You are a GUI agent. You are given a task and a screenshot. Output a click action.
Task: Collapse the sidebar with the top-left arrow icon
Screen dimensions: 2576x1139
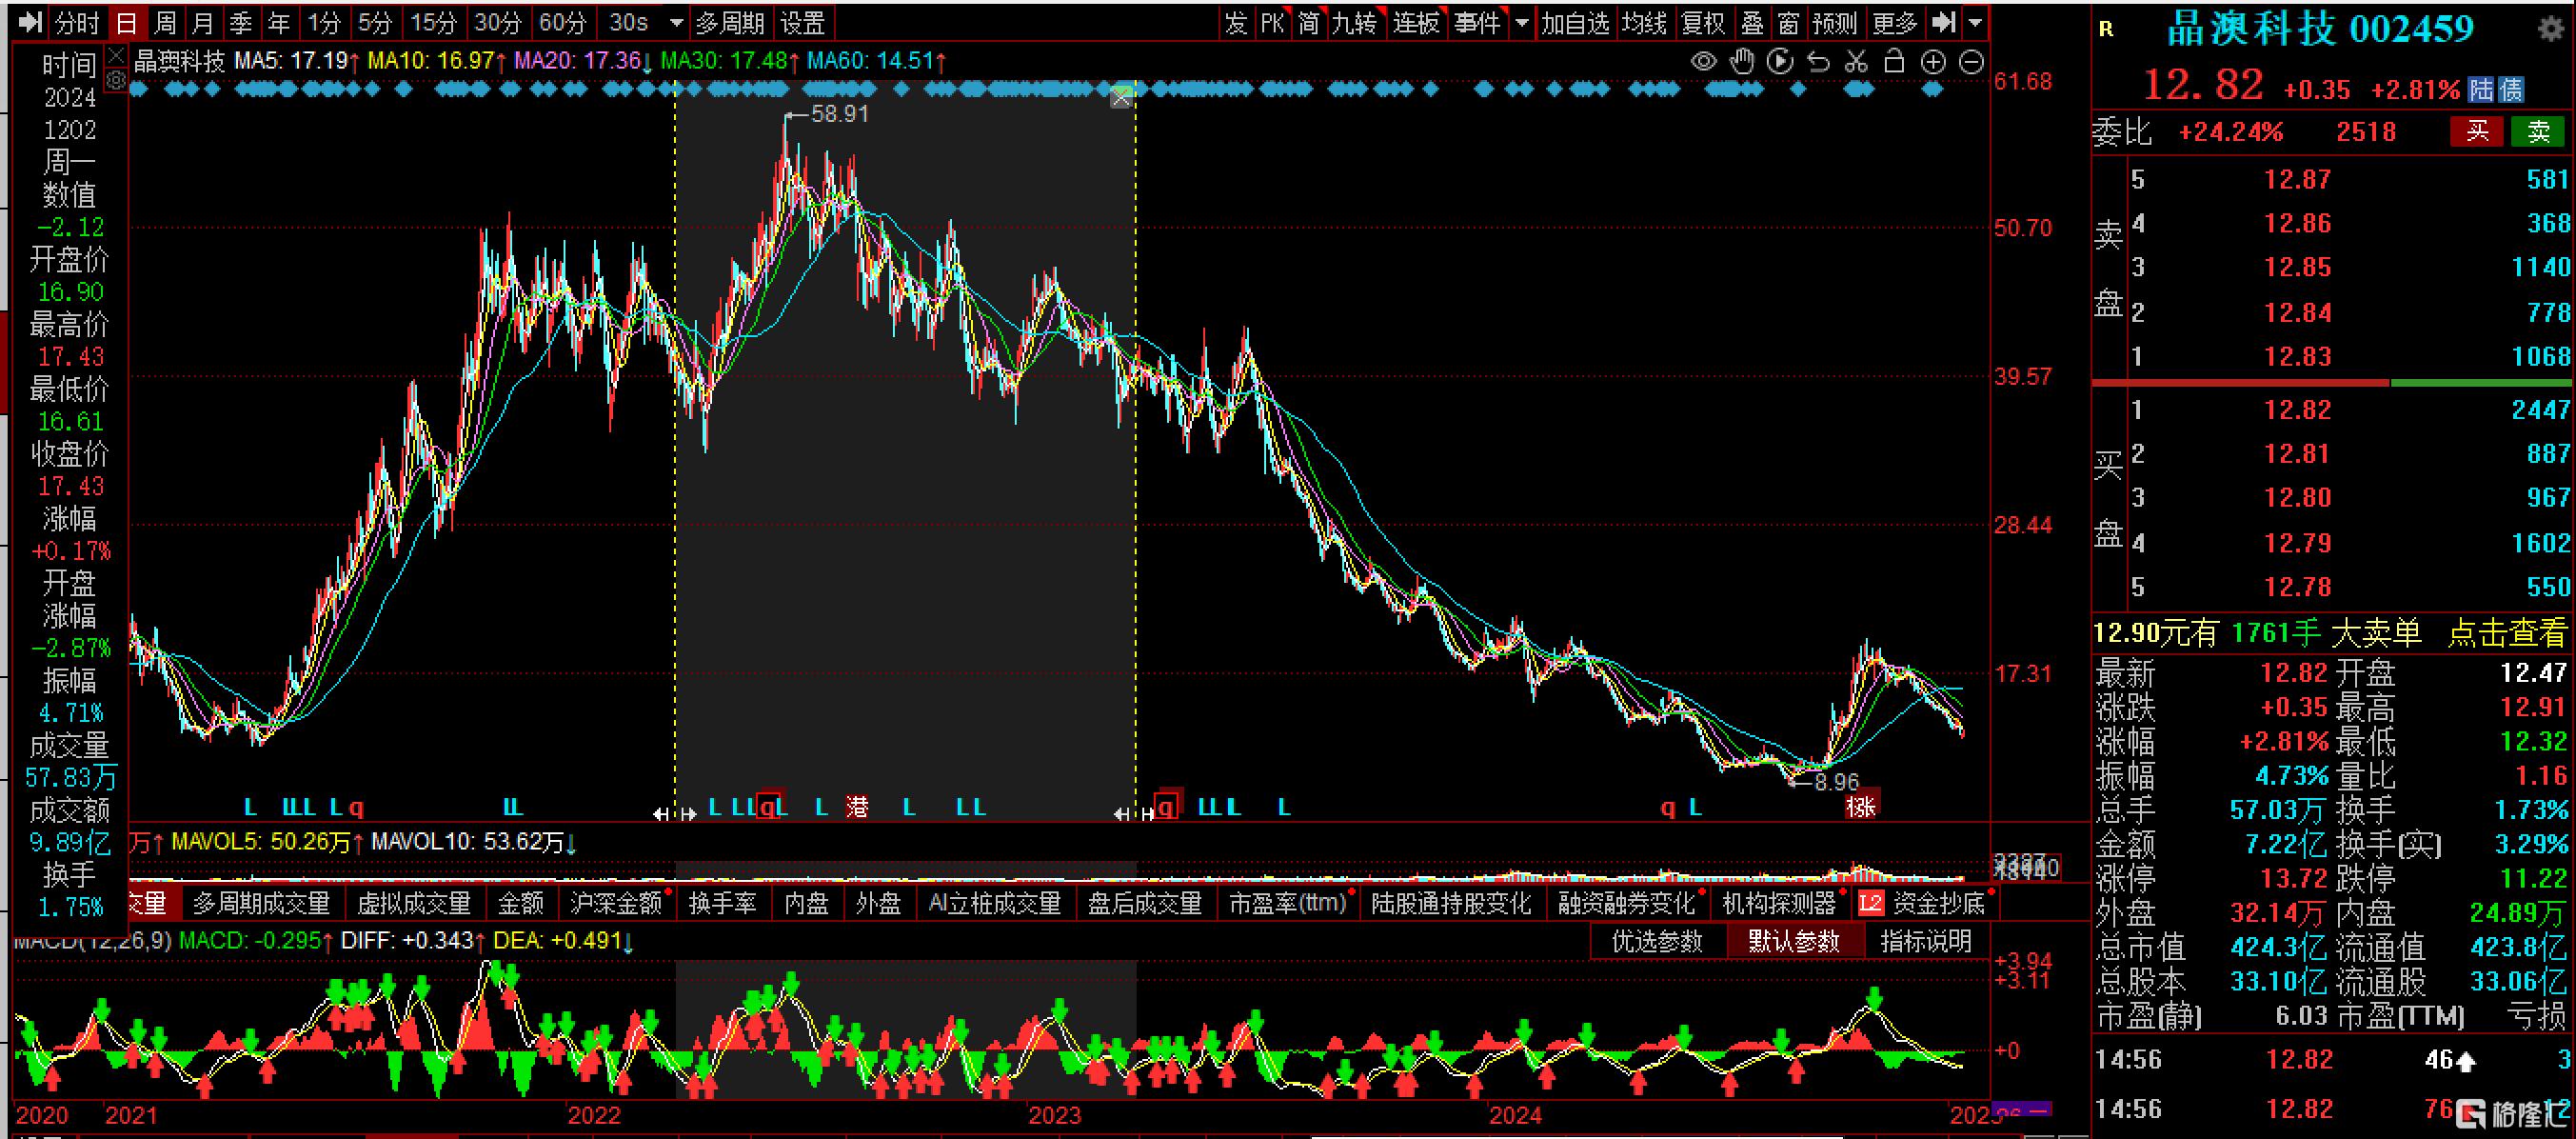(x=30, y=22)
